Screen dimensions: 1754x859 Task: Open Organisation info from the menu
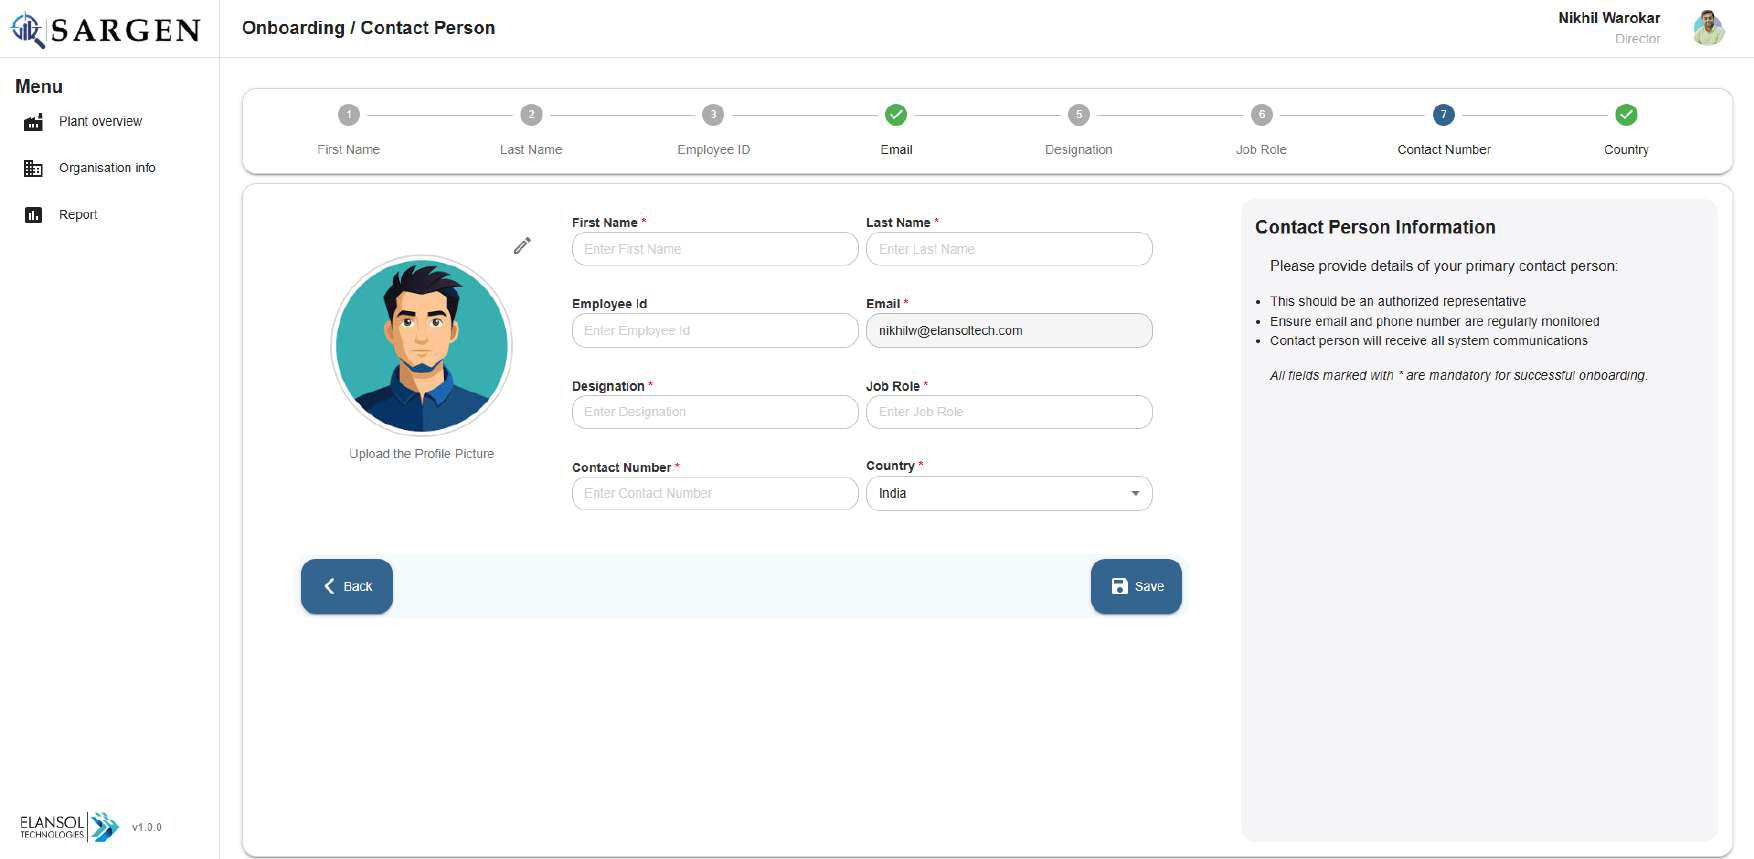coord(107,168)
